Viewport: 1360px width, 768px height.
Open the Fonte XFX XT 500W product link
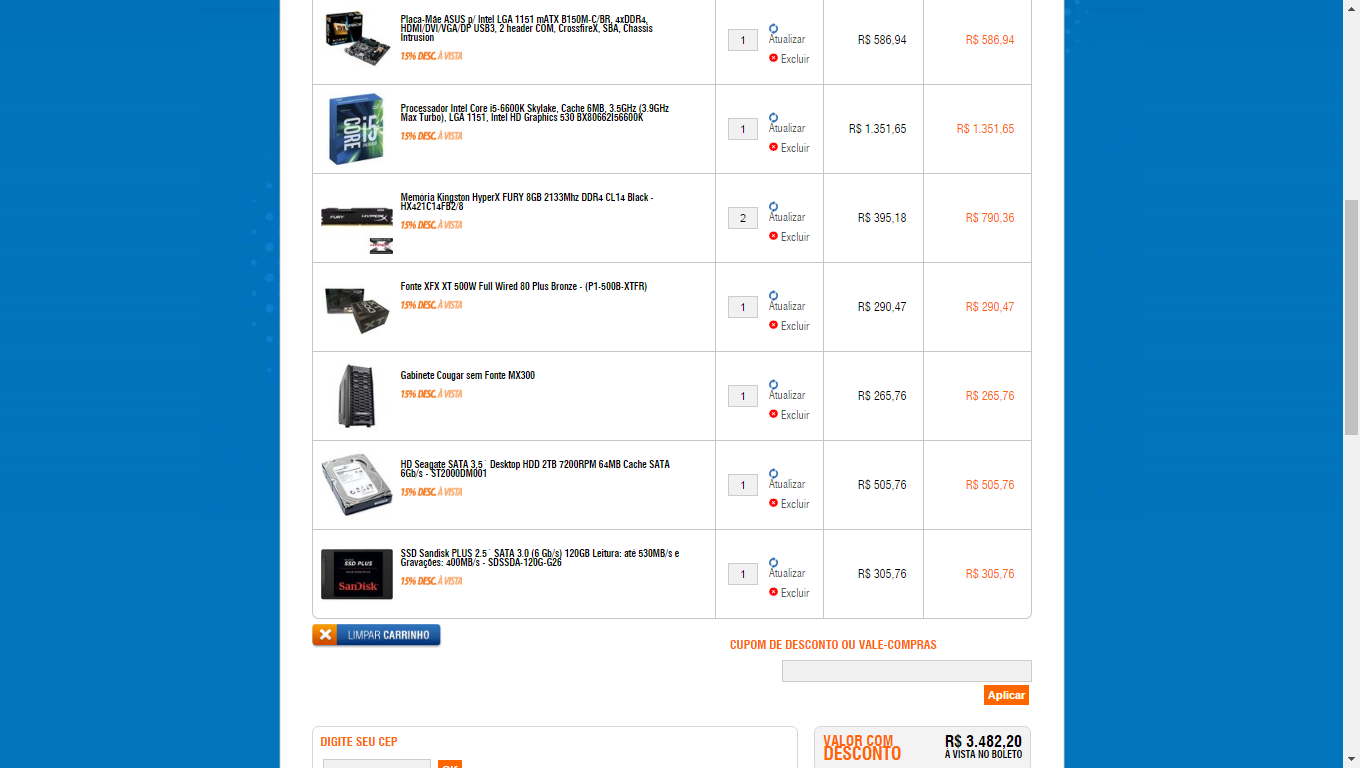coord(523,287)
